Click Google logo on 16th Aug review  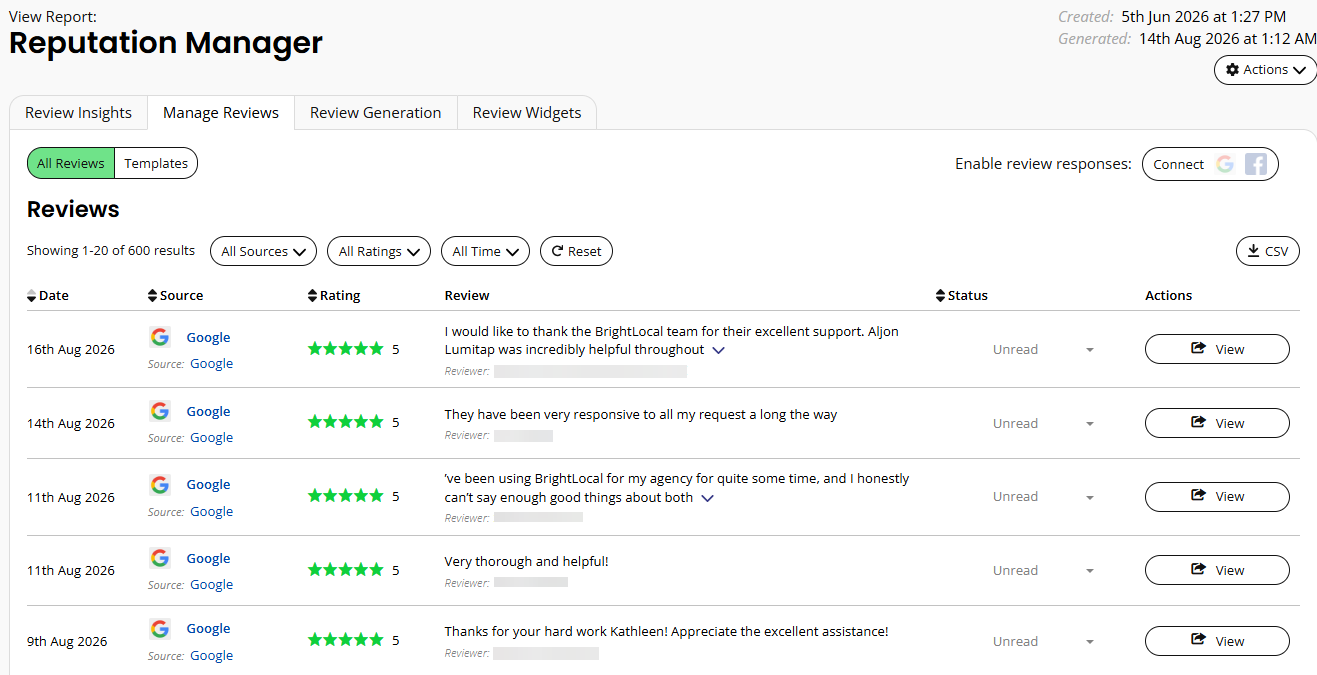click(159, 337)
